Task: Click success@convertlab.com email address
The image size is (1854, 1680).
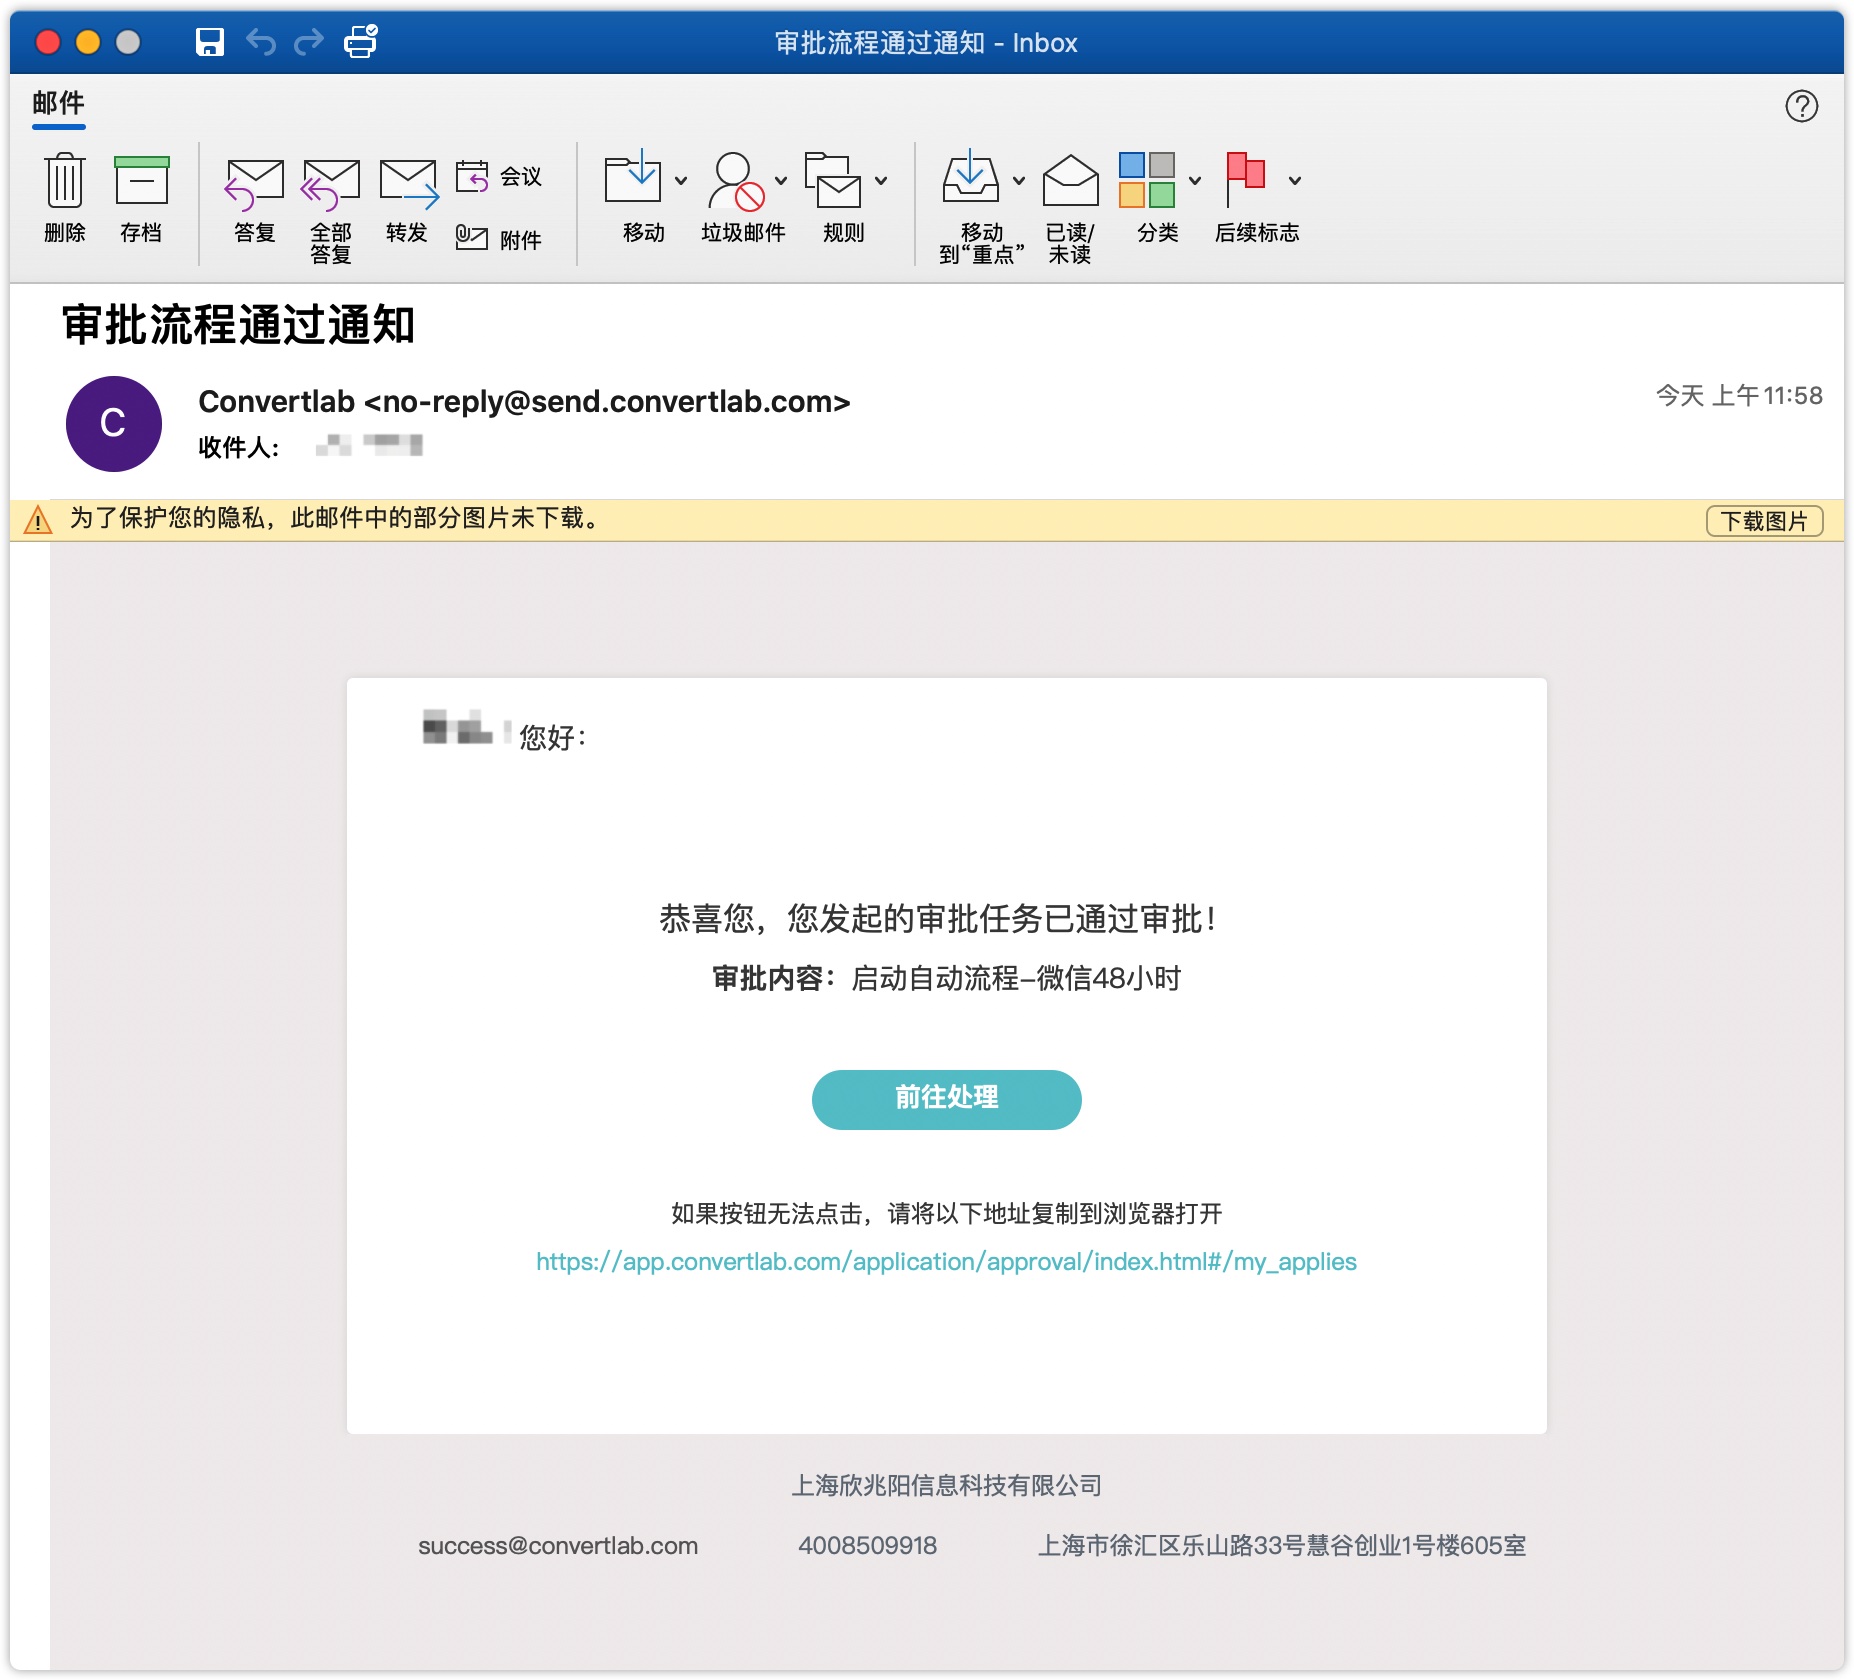Action: click(x=558, y=1546)
